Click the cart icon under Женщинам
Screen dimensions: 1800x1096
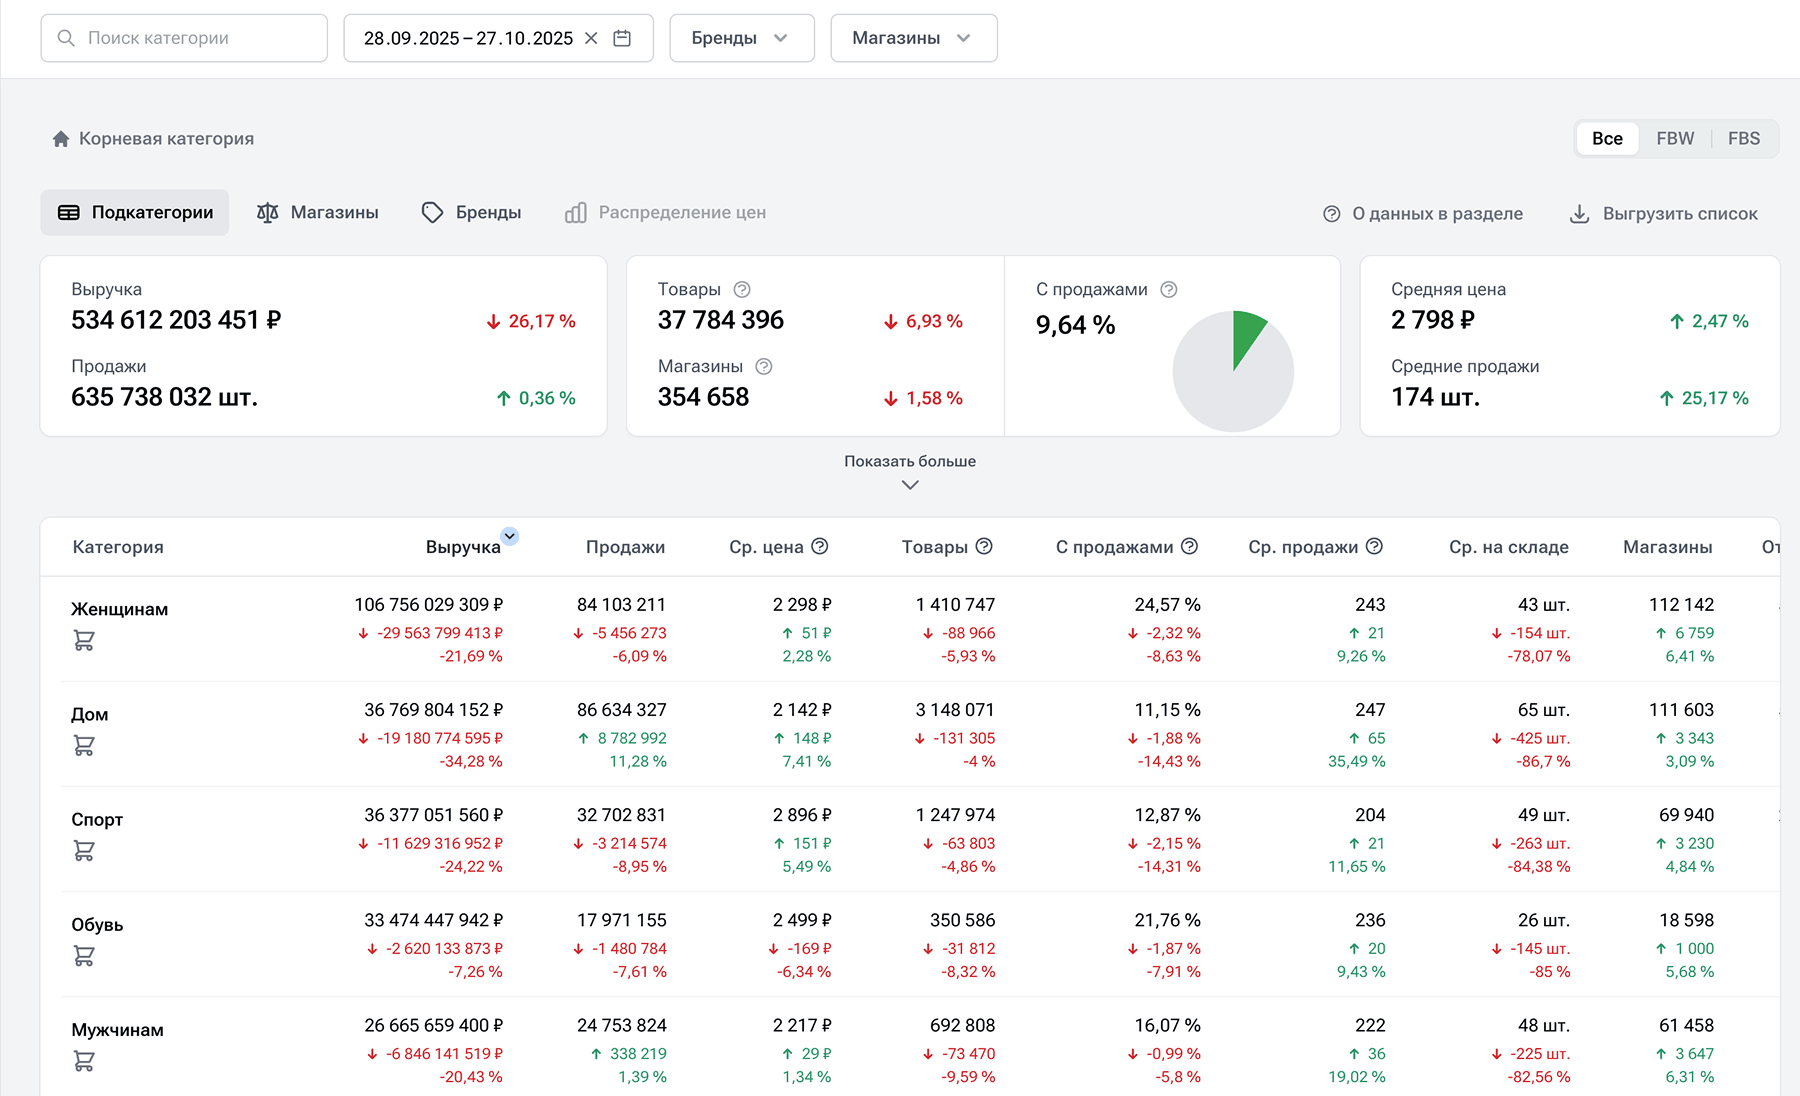point(84,641)
